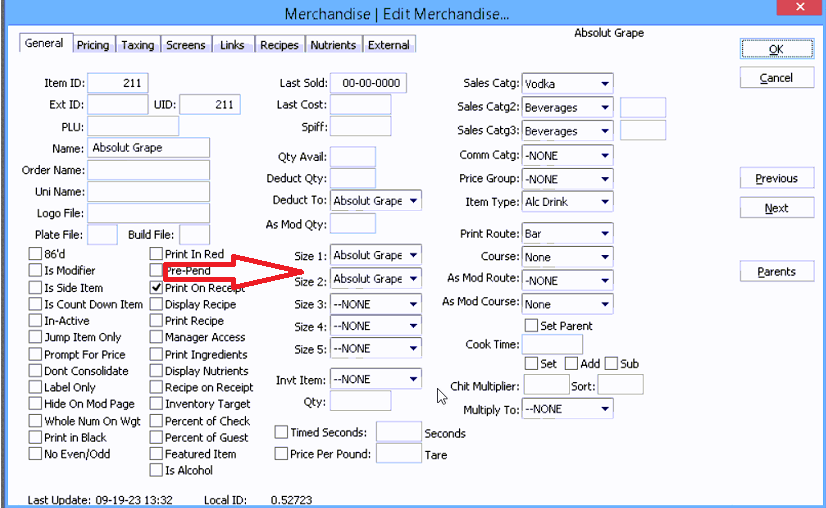Open the Size 2 dropdown
This screenshot has width=826, height=508.
(x=376, y=279)
